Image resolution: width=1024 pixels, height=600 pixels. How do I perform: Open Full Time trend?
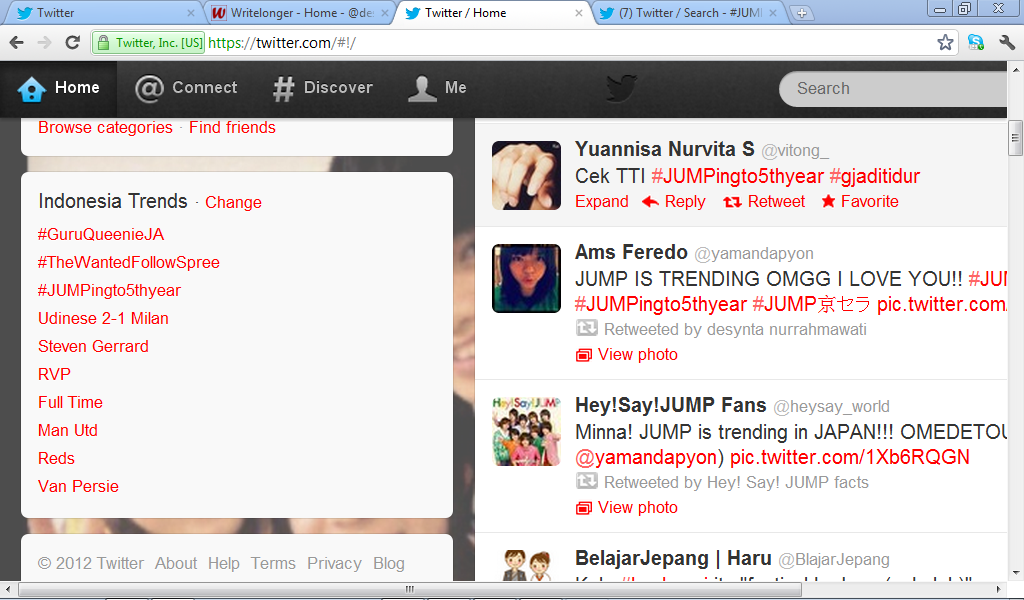(x=70, y=403)
